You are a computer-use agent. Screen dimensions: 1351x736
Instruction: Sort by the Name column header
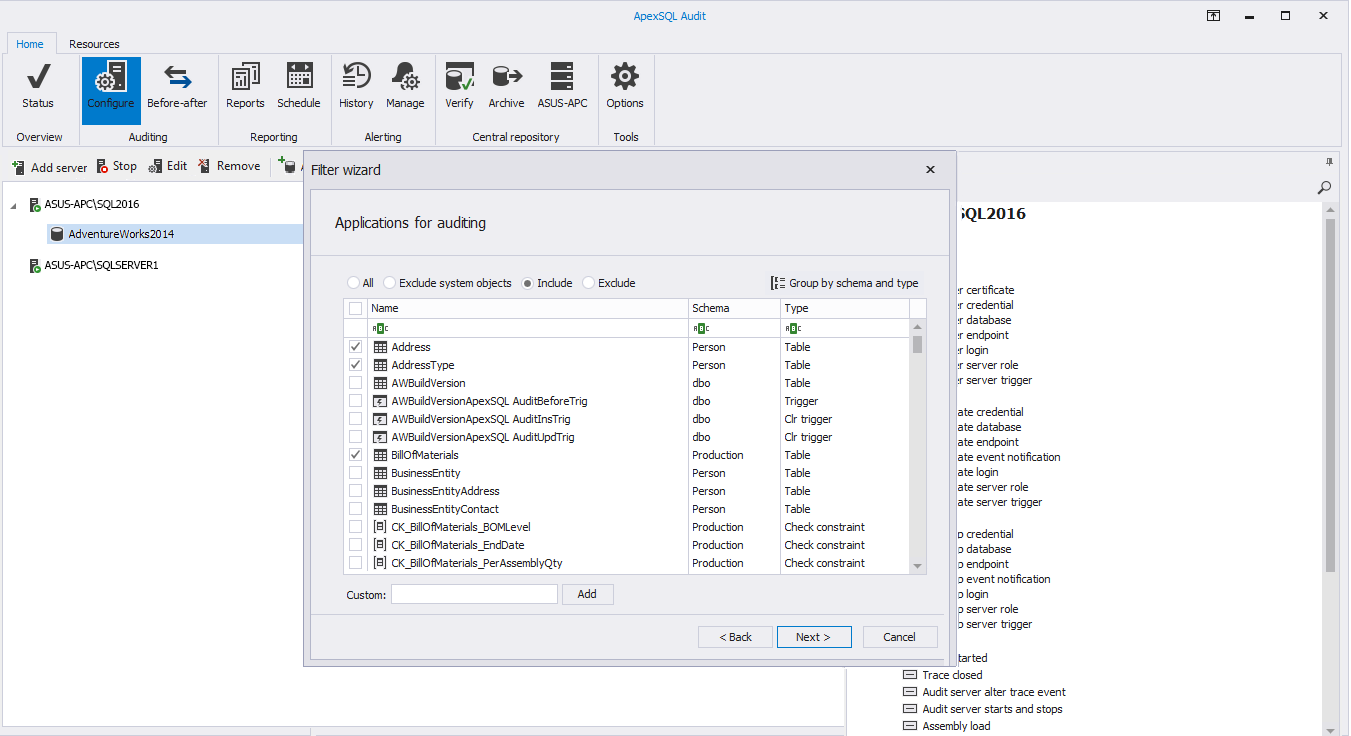pyautogui.click(x=528, y=309)
